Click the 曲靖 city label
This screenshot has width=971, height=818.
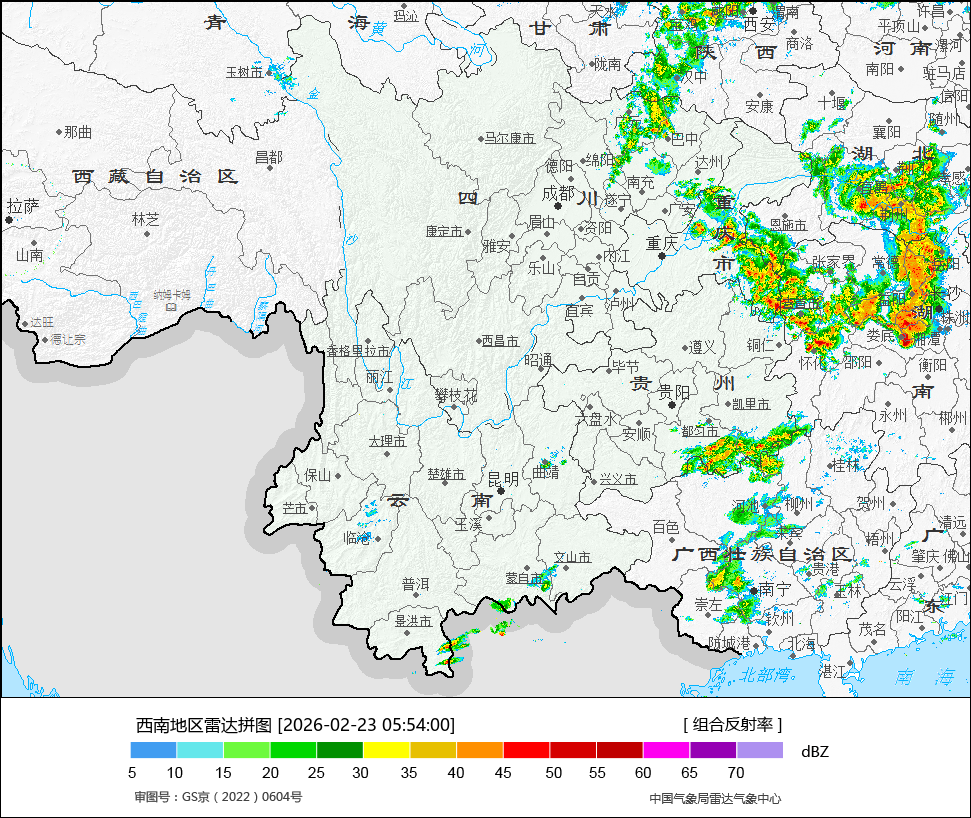tap(546, 472)
